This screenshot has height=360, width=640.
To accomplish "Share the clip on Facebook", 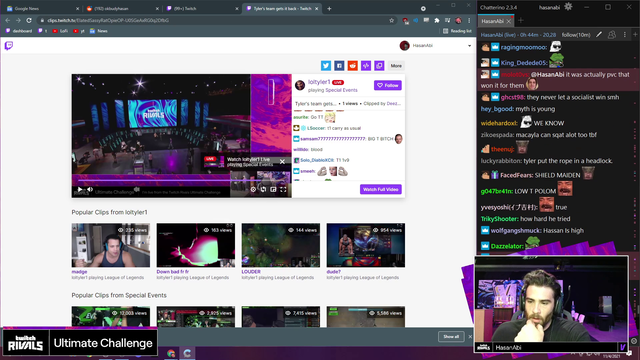I will [x=339, y=66].
